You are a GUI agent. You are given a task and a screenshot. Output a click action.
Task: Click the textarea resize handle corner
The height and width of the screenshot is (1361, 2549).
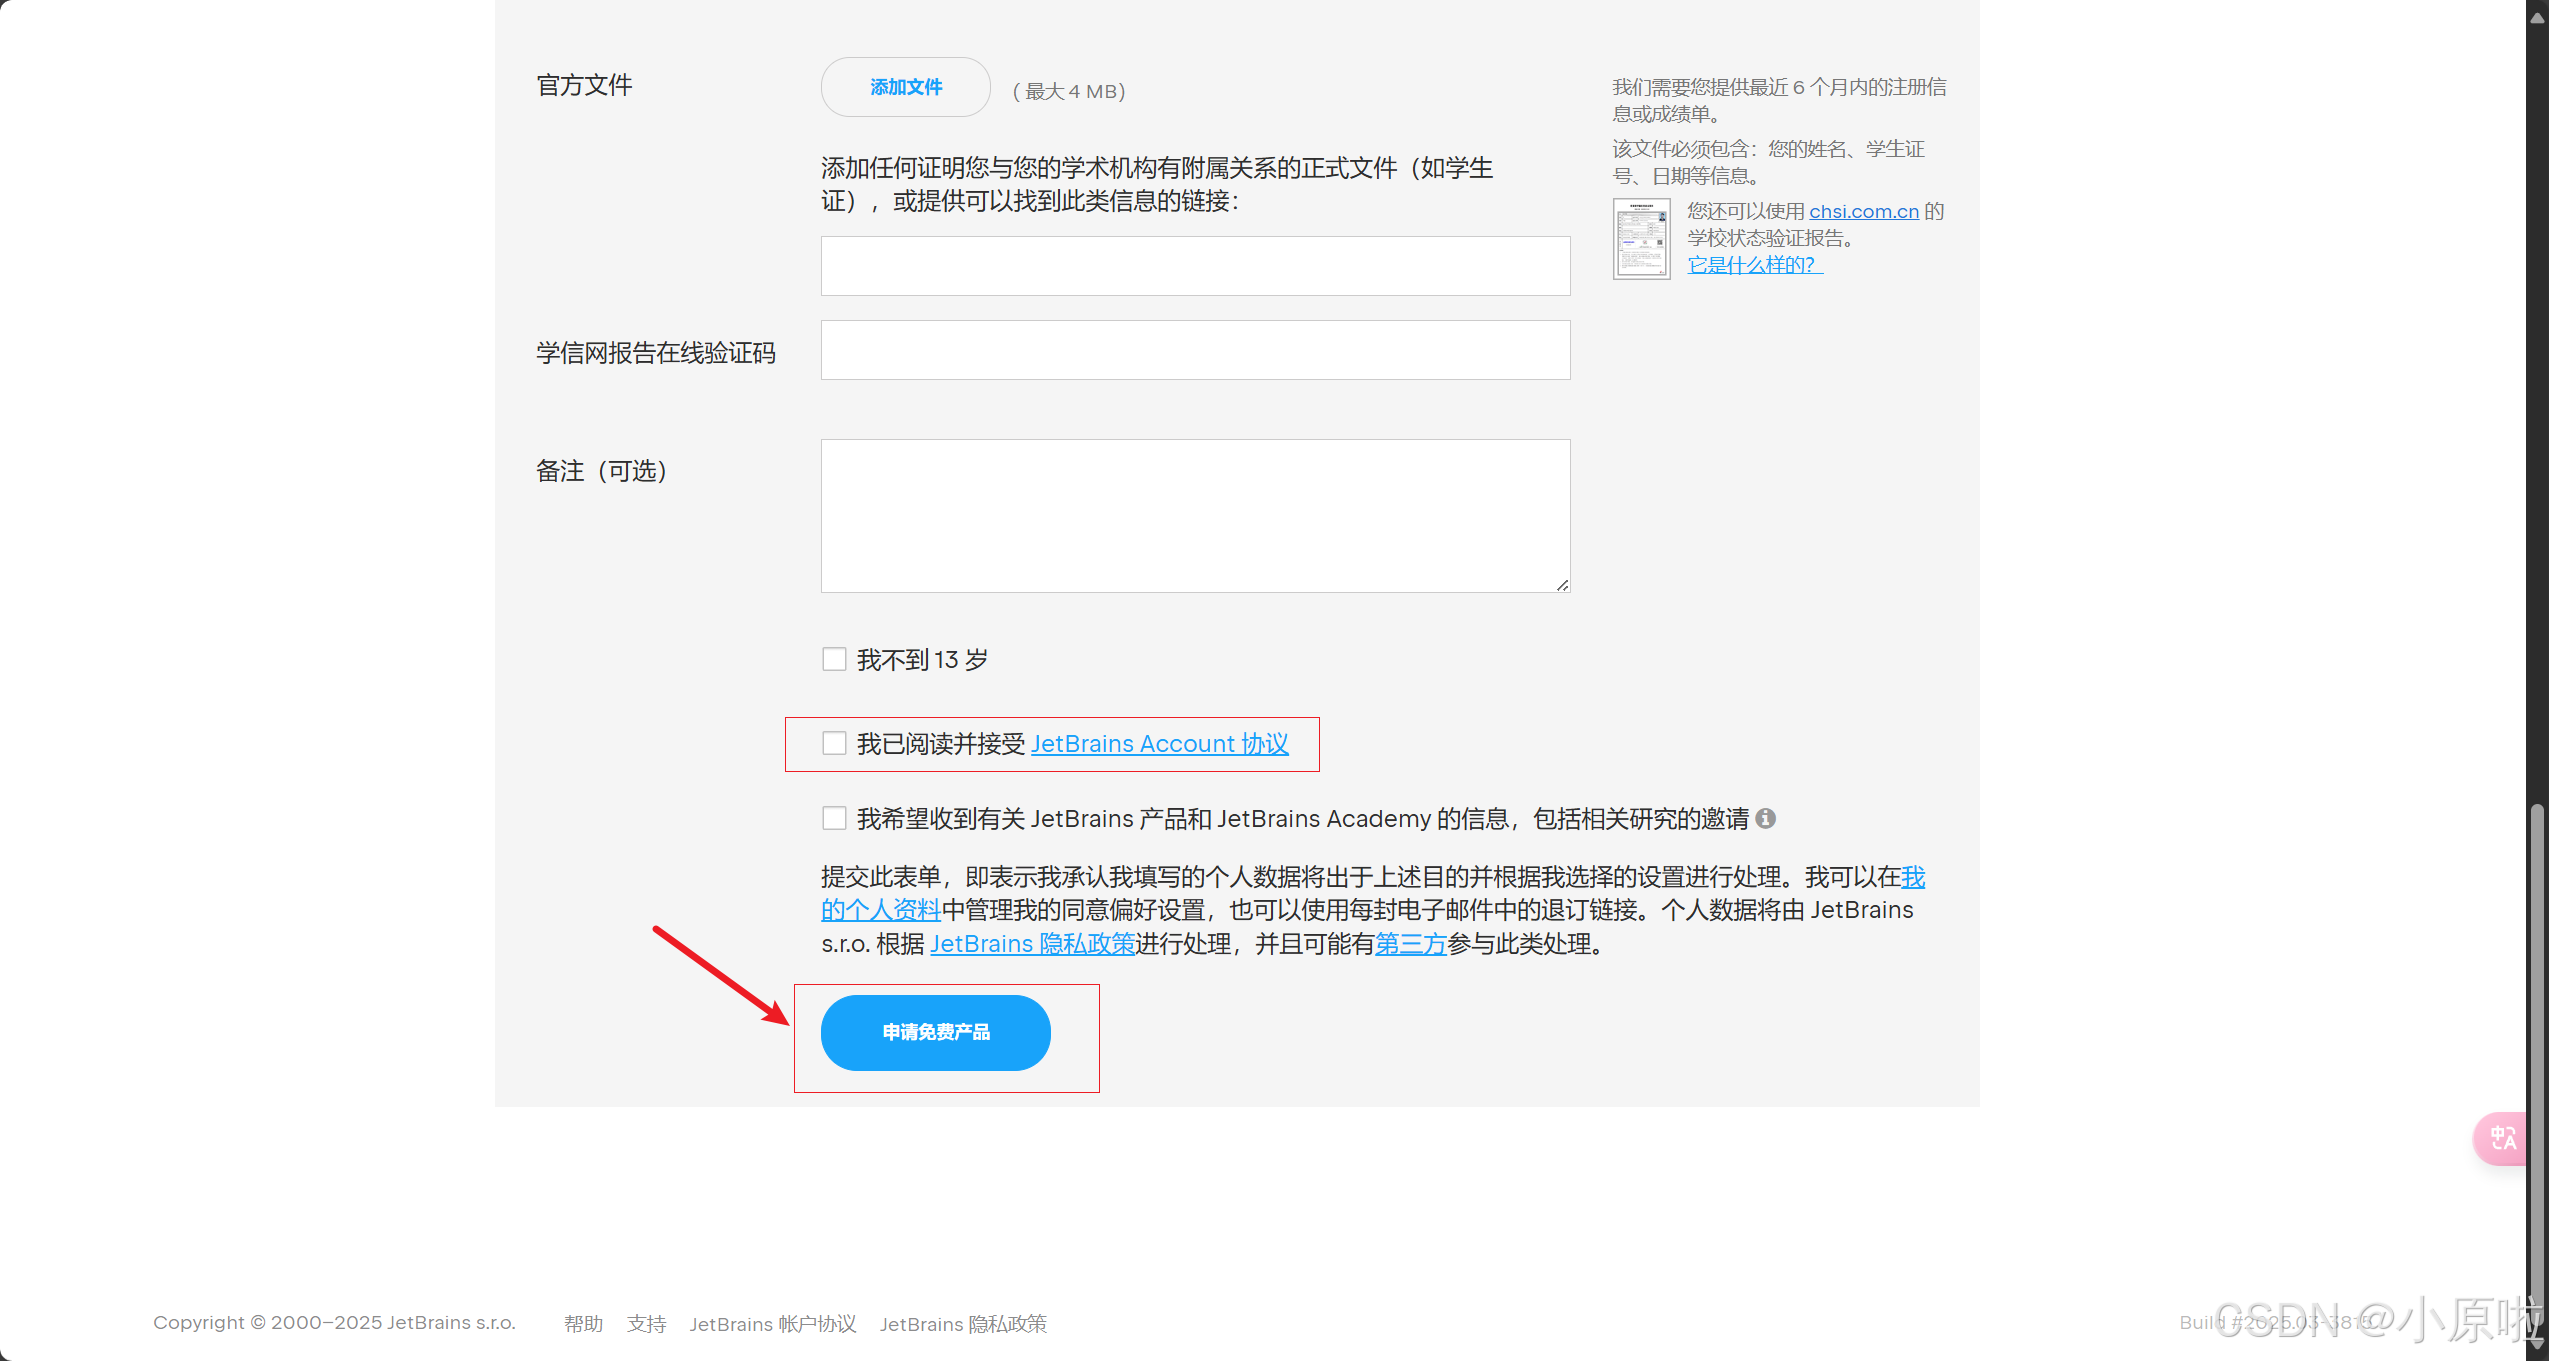coord(1562,585)
